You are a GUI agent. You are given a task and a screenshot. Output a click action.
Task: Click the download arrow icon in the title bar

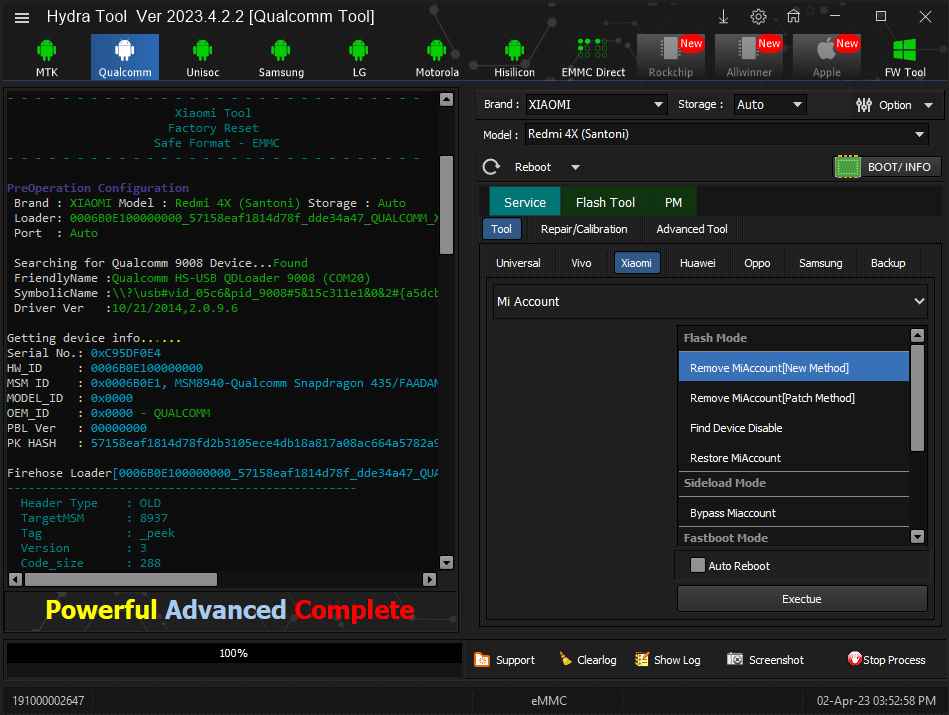[723, 17]
